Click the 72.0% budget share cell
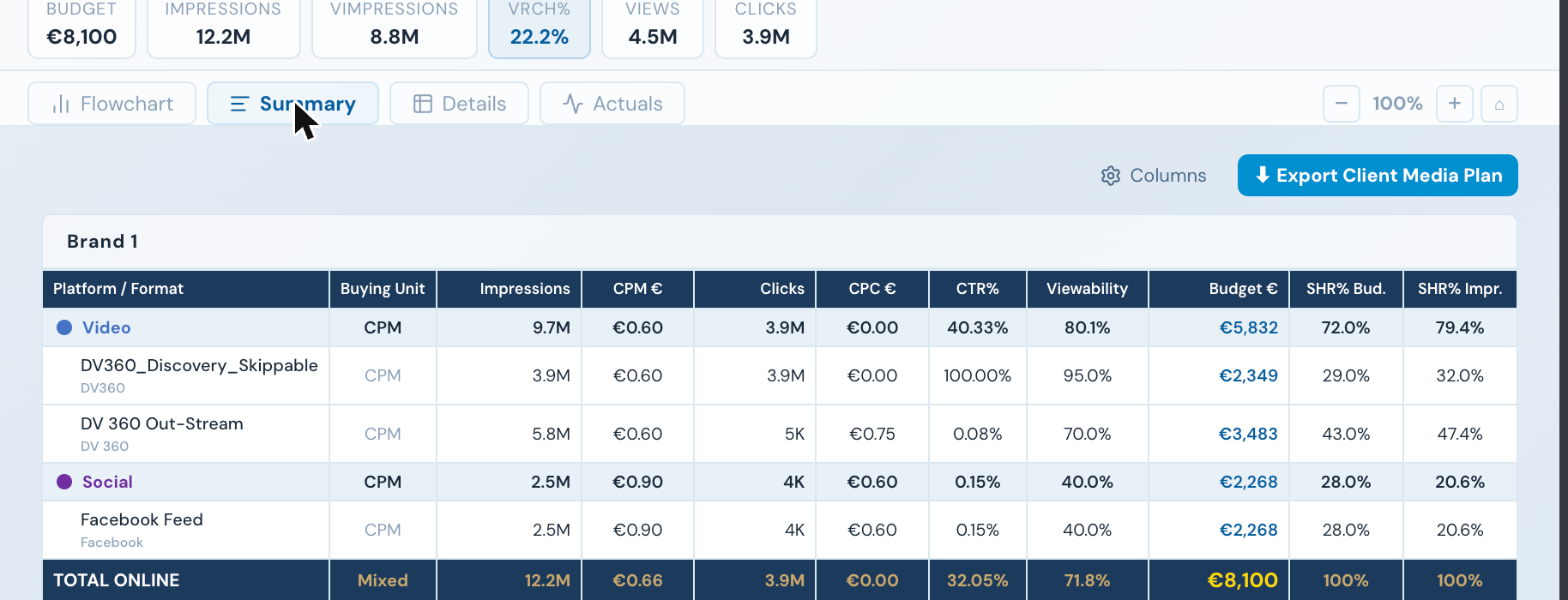The width and height of the screenshot is (1568, 600). (x=1346, y=328)
